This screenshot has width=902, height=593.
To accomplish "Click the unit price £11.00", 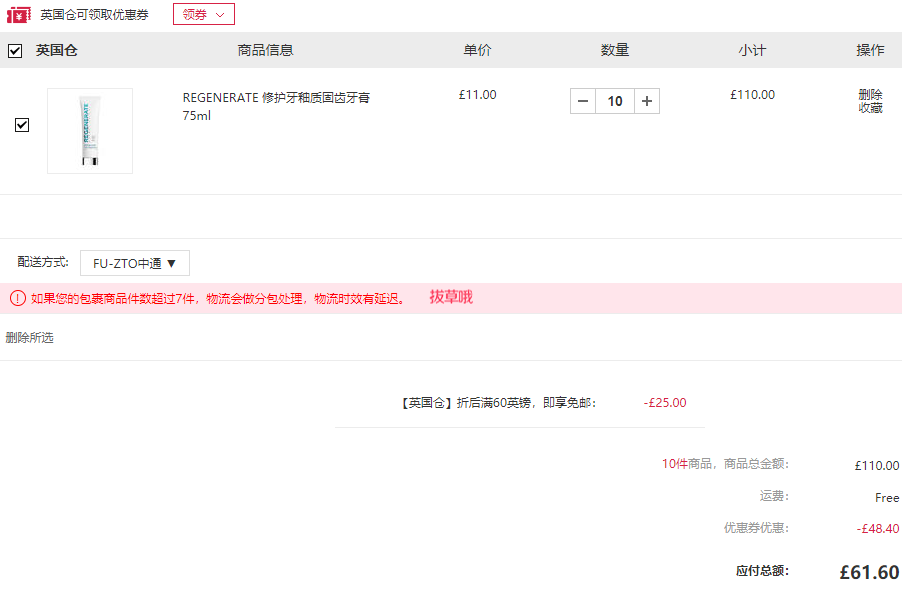I will pos(477,95).
